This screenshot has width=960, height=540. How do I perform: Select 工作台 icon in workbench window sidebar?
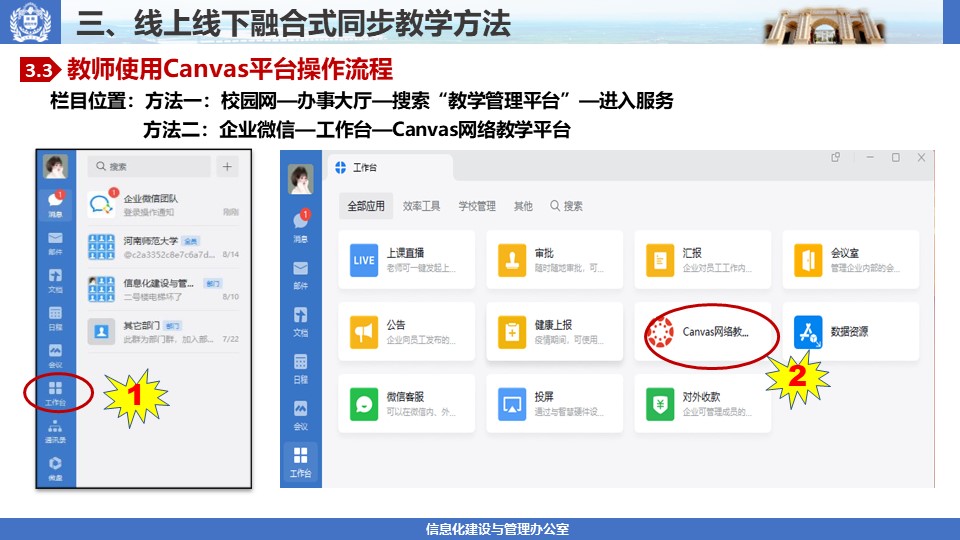click(x=301, y=462)
